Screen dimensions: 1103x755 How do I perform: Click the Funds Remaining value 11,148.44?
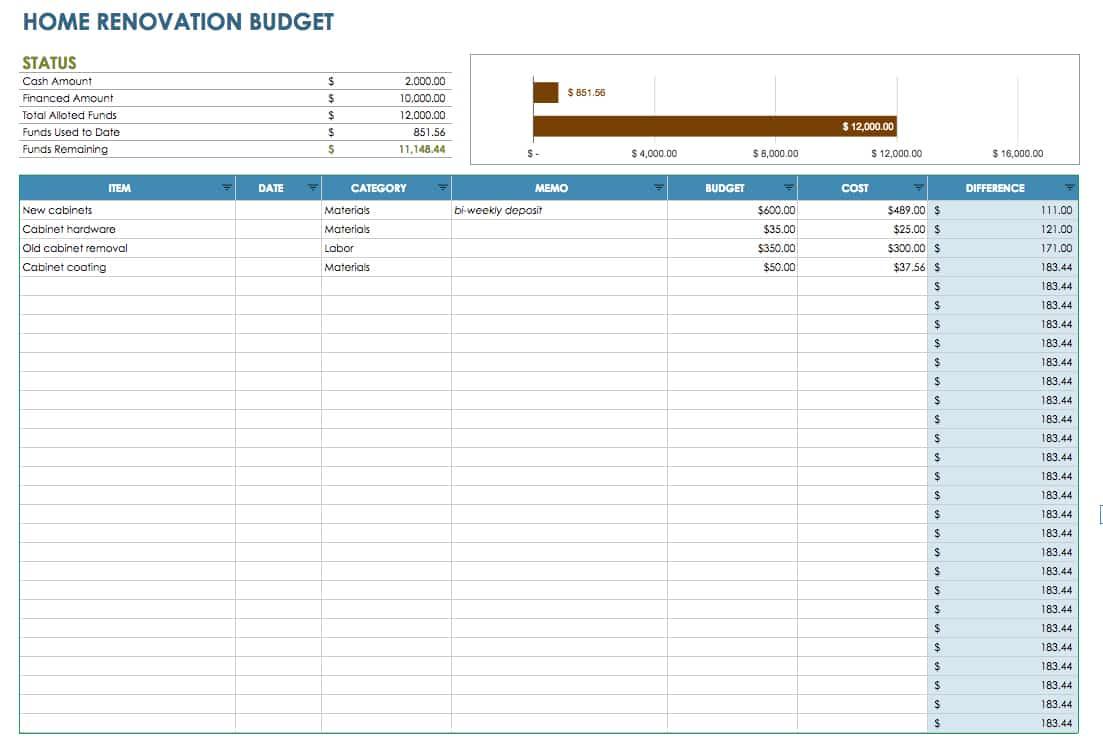coord(422,149)
